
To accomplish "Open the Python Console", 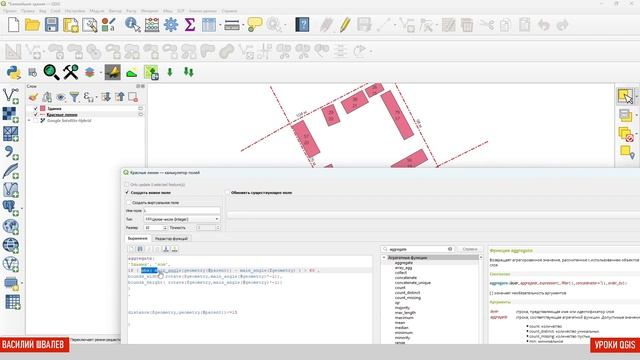I will pyautogui.click(x=13, y=73).
